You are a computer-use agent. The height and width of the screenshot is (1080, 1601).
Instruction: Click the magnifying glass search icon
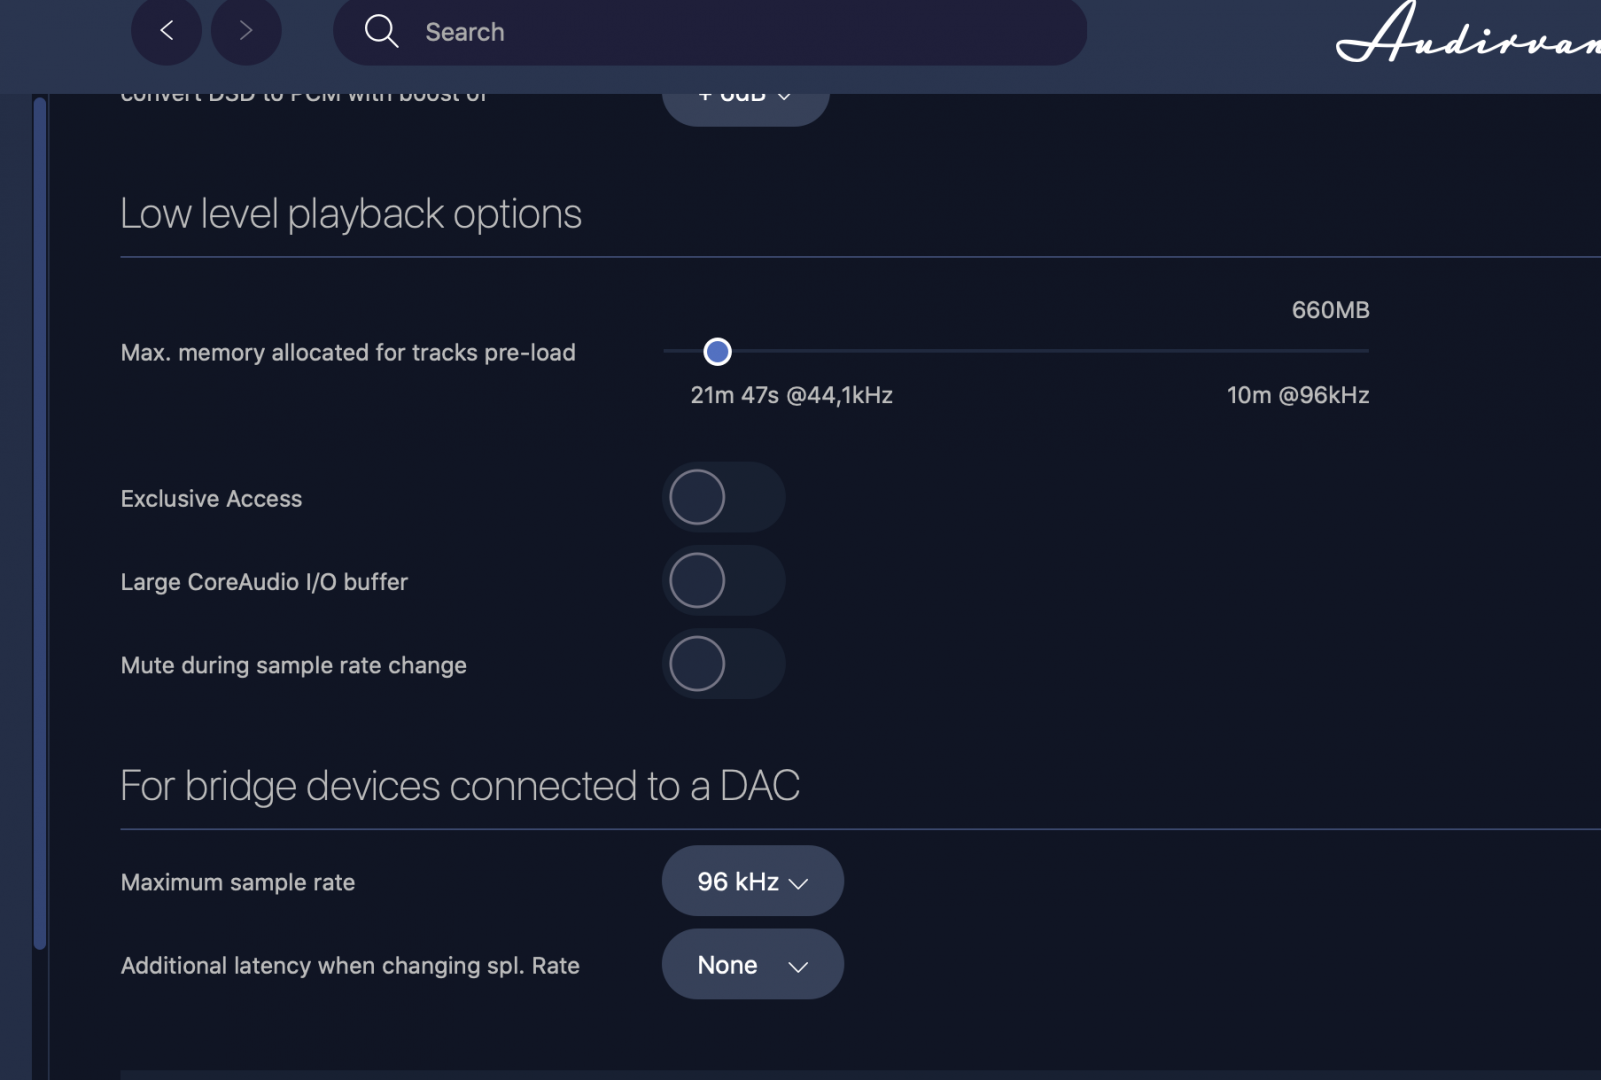[381, 31]
